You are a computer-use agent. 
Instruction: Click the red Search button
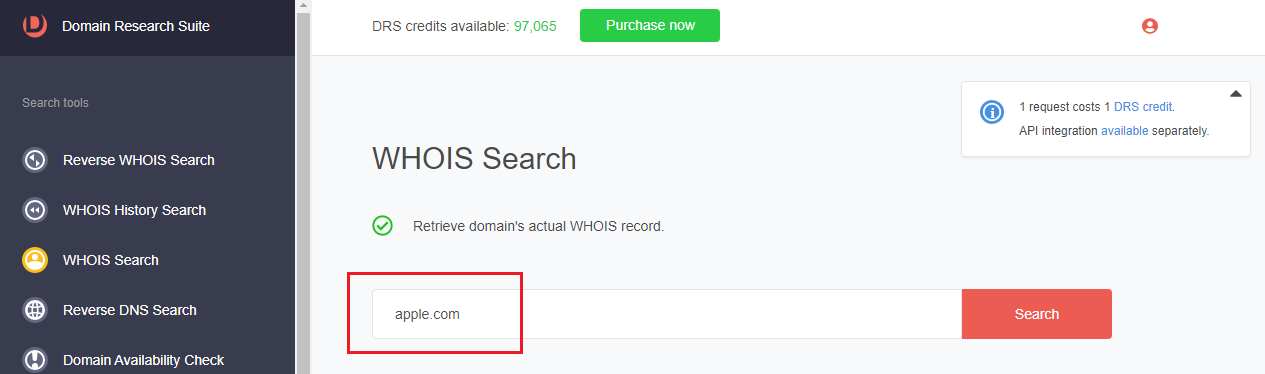(x=1036, y=314)
